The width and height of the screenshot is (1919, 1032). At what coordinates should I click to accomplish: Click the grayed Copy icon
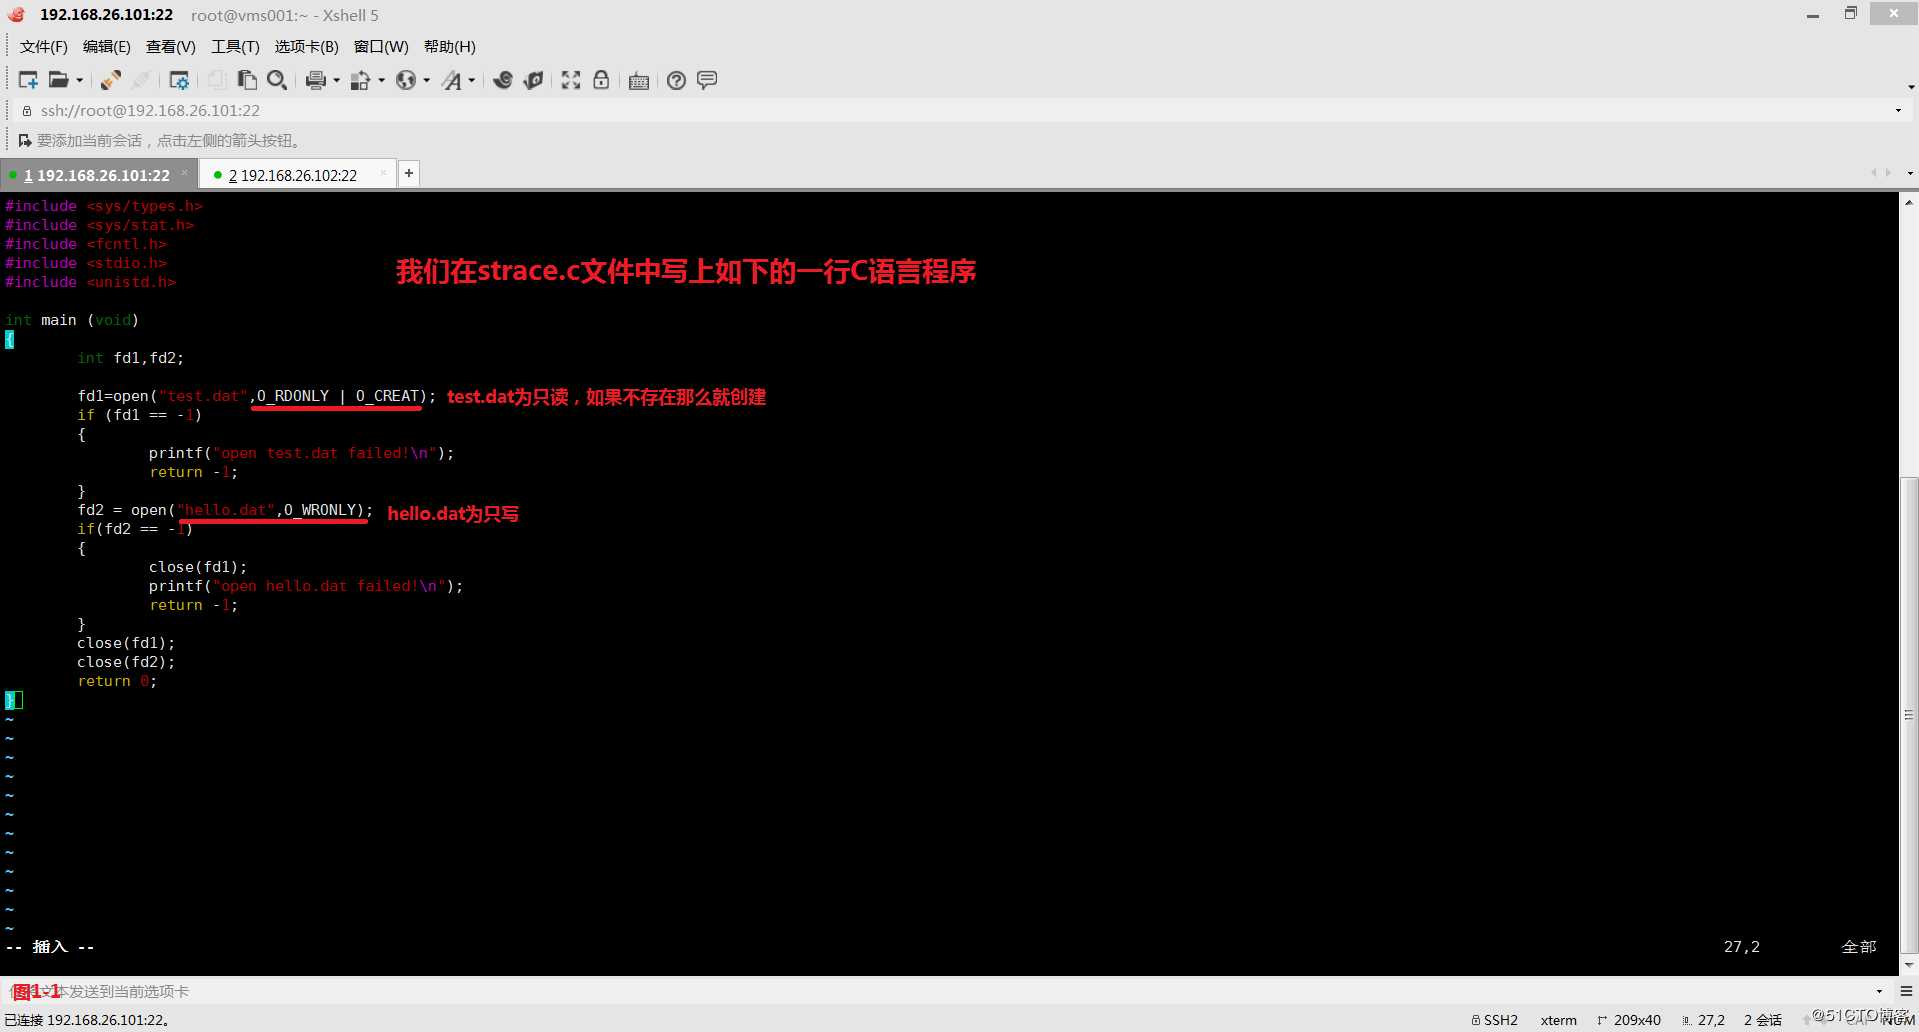(x=217, y=80)
